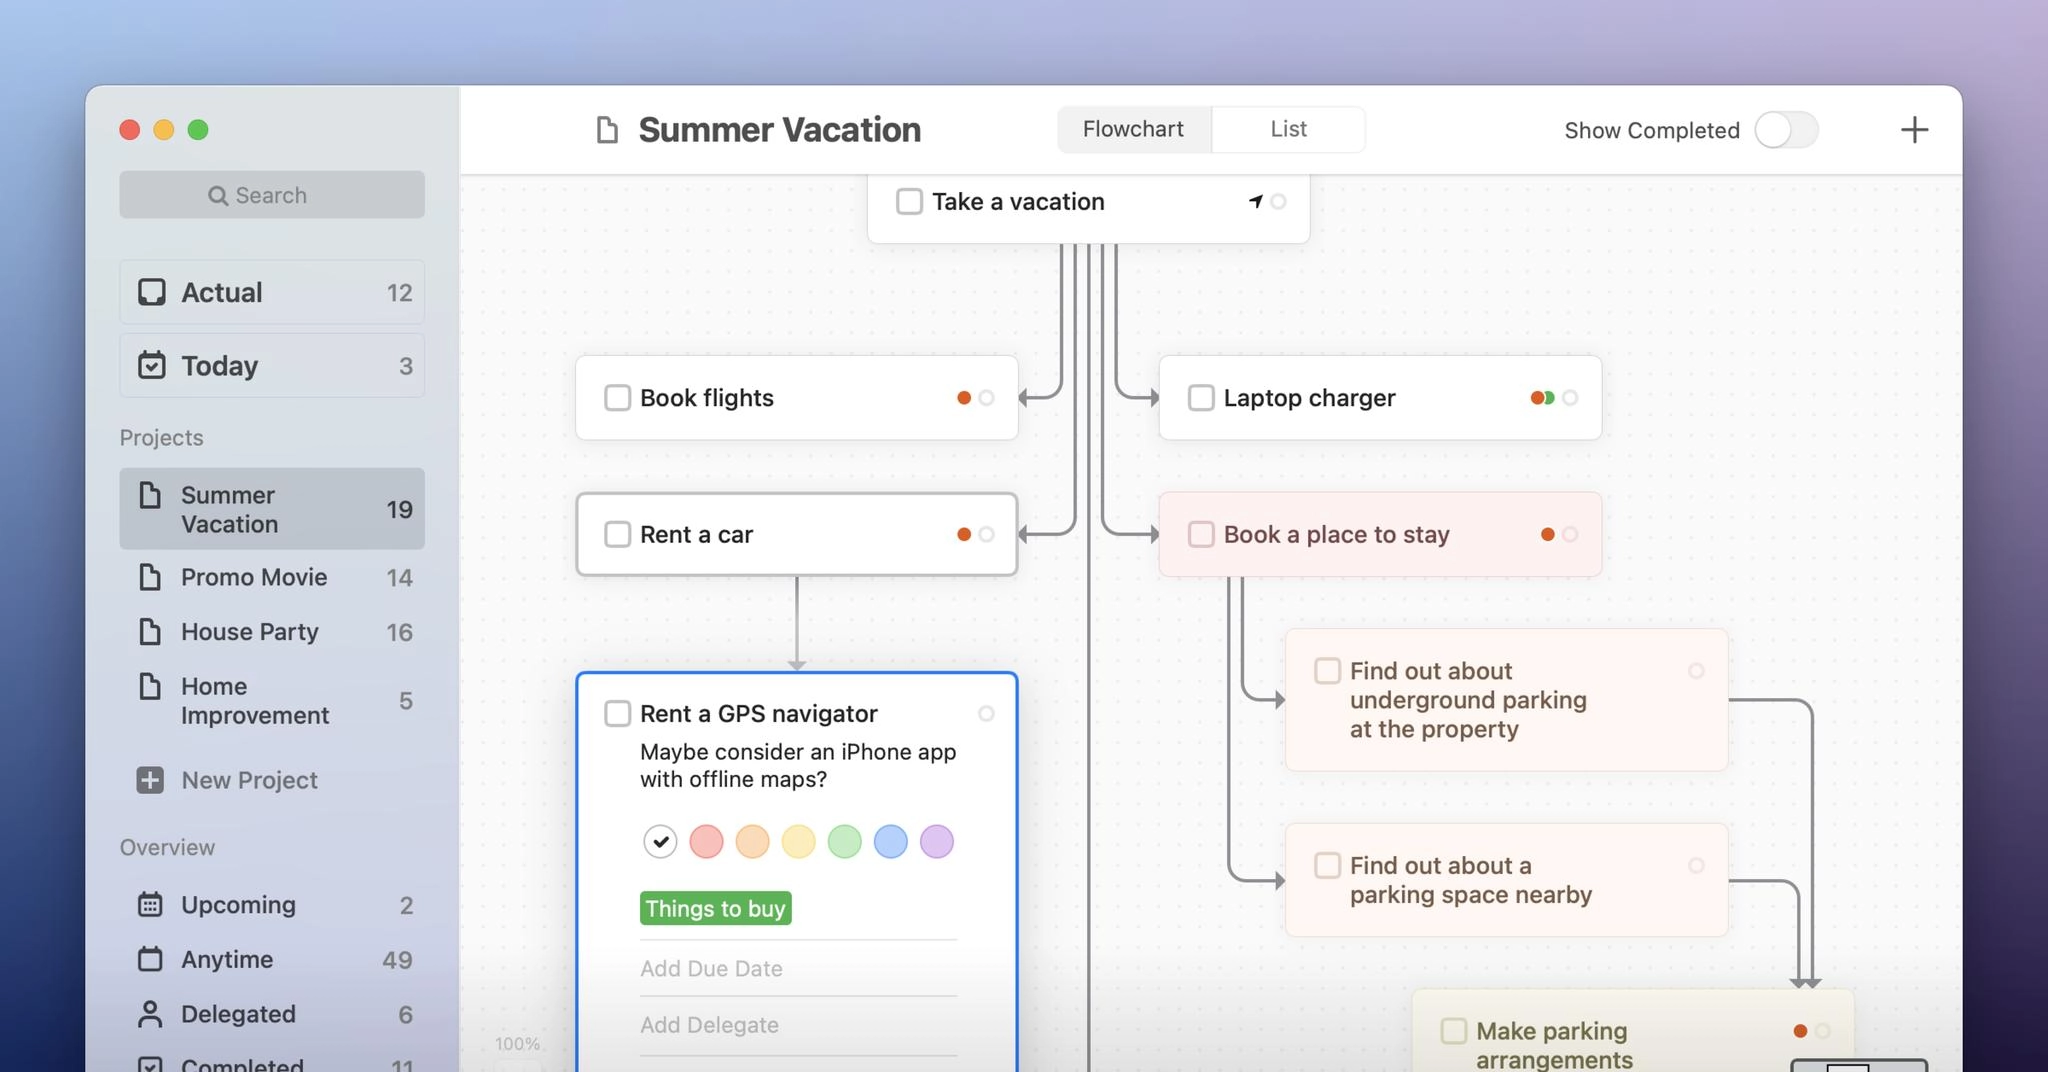
Task: Open Upcoming via its calendar icon
Action: (x=150, y=905)
